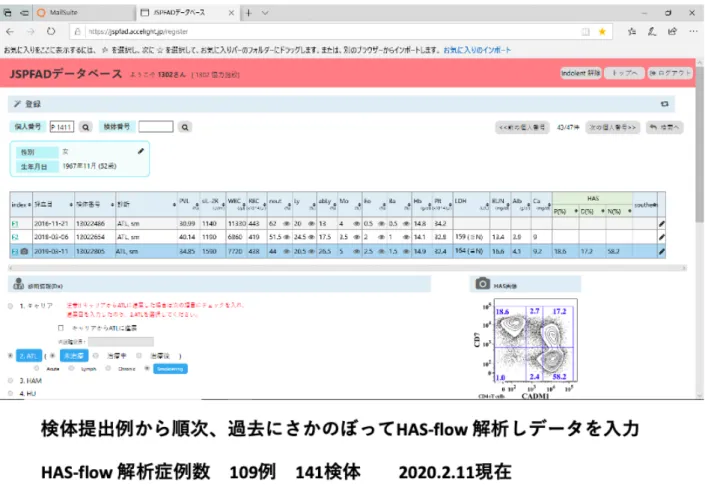Screen dimensions: 705x487
Task: Open browser favorites hub icon
Action: coord(632,31)
